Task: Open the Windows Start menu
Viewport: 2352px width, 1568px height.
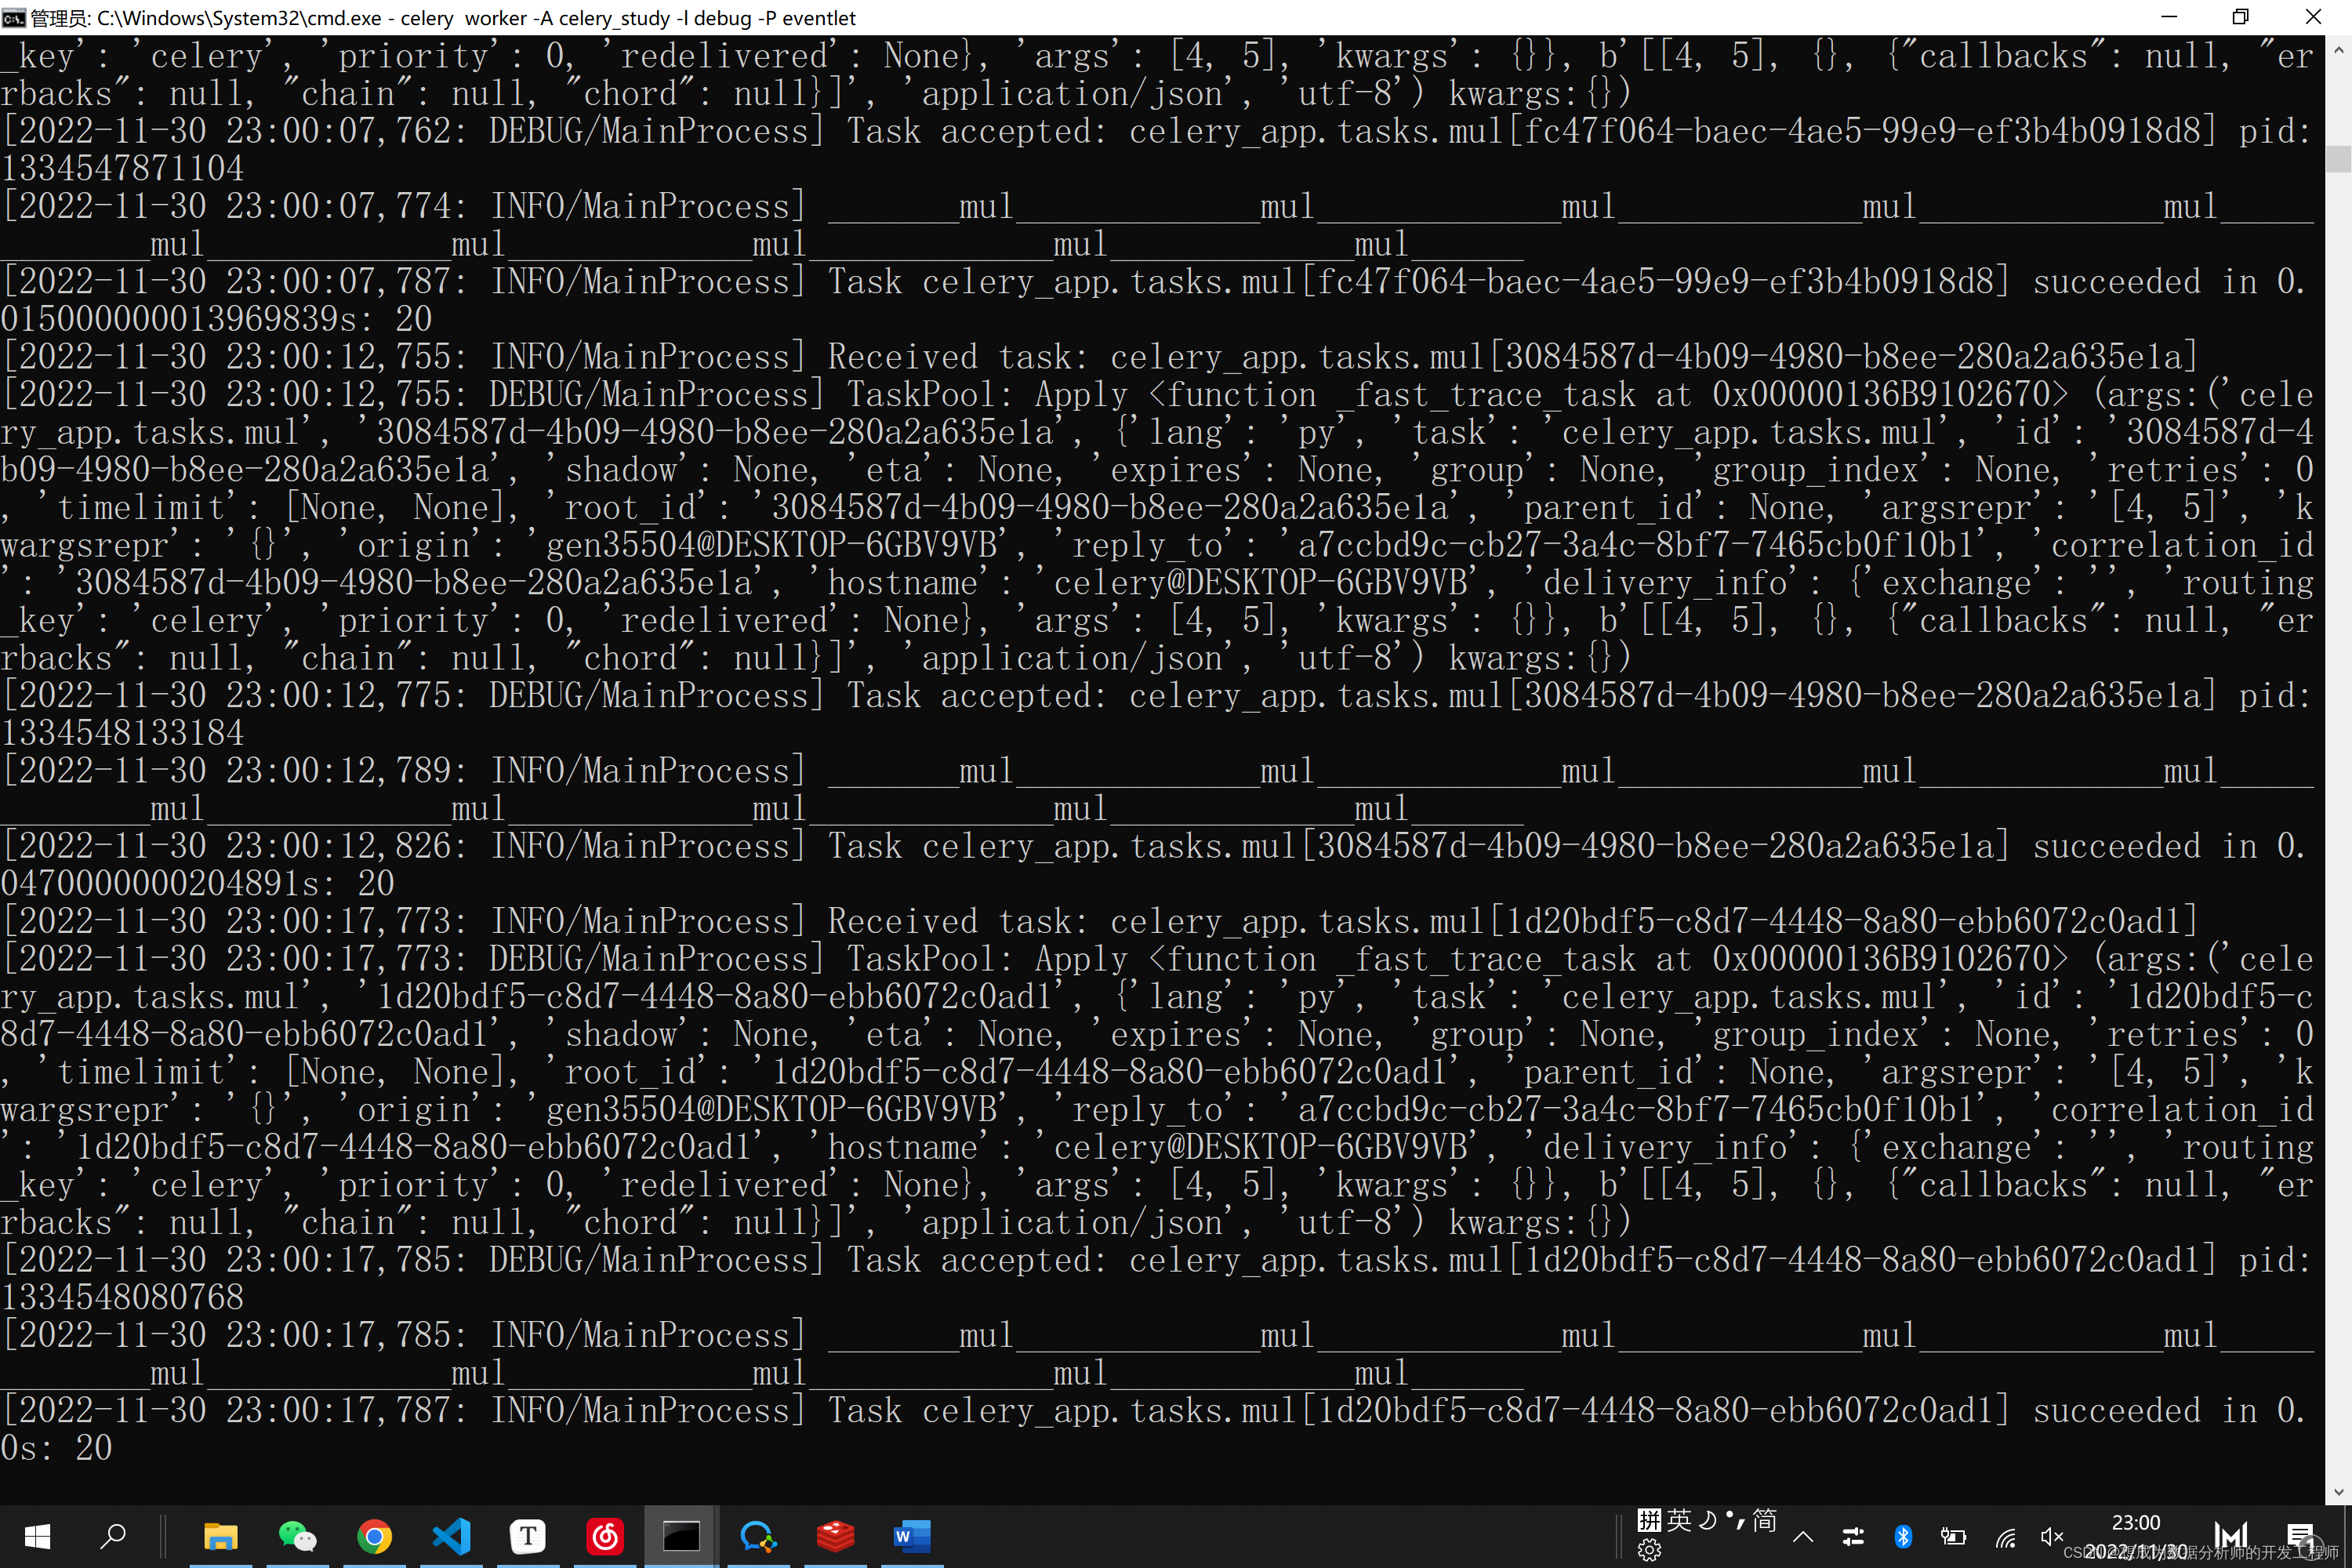Action: [x=37, y=1536]
